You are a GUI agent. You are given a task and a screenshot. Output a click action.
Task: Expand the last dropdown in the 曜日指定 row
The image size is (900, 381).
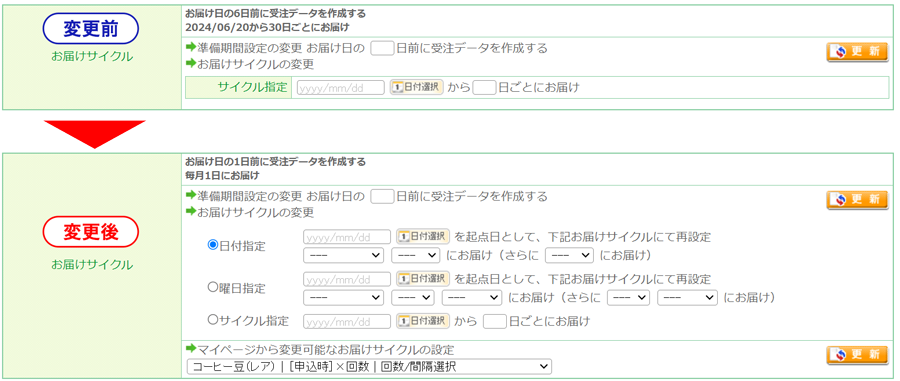pos(688,298)
